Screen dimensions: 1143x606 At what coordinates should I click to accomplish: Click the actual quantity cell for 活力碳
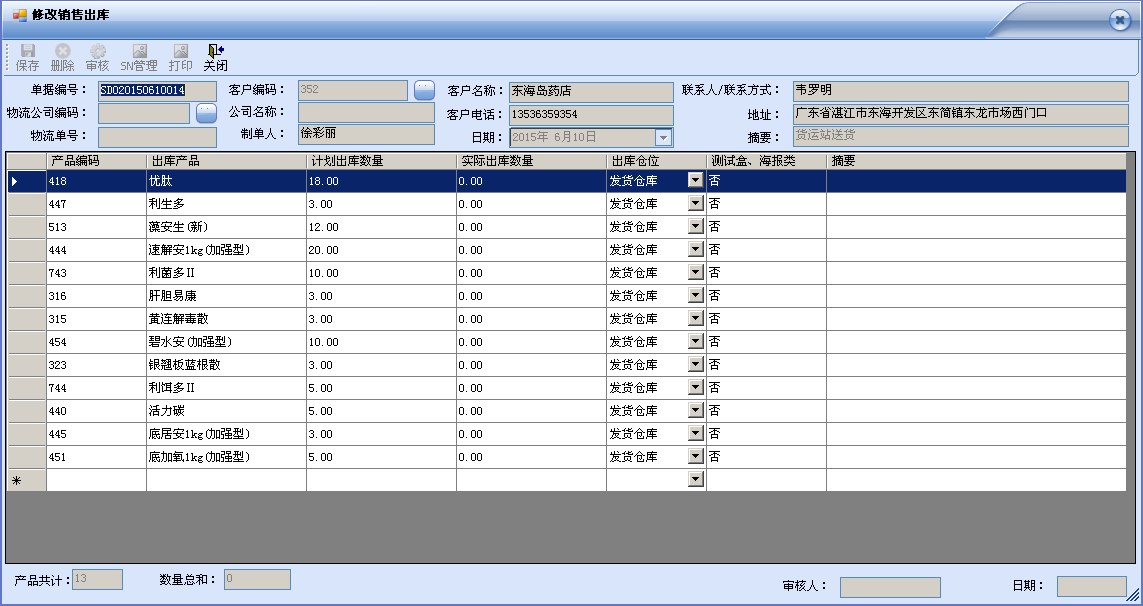click(x=530, y=411)
